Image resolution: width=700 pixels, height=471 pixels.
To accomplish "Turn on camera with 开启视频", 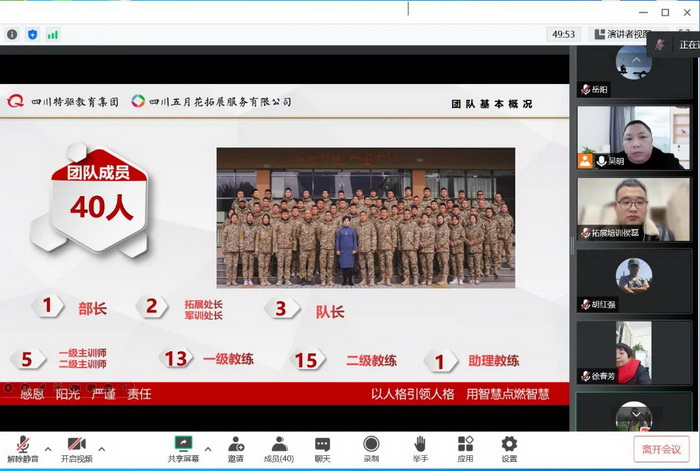I will 76,449.
